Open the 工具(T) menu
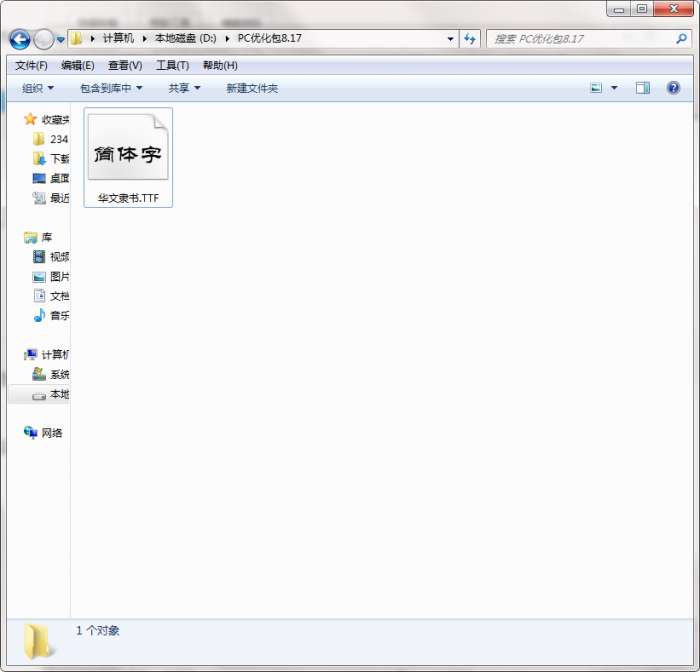 click(x=172, y=66)
